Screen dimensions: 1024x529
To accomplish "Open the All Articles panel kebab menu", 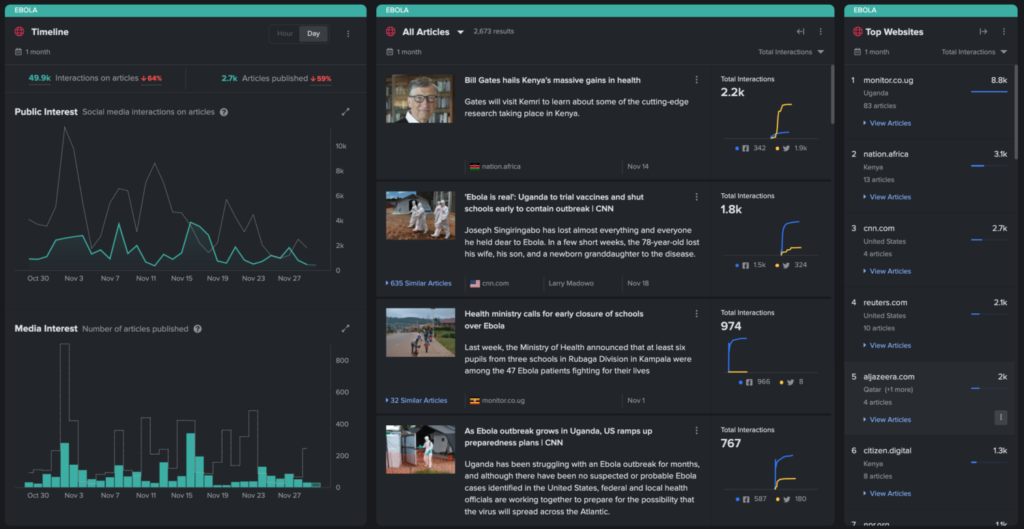I will tap(821, 31).
